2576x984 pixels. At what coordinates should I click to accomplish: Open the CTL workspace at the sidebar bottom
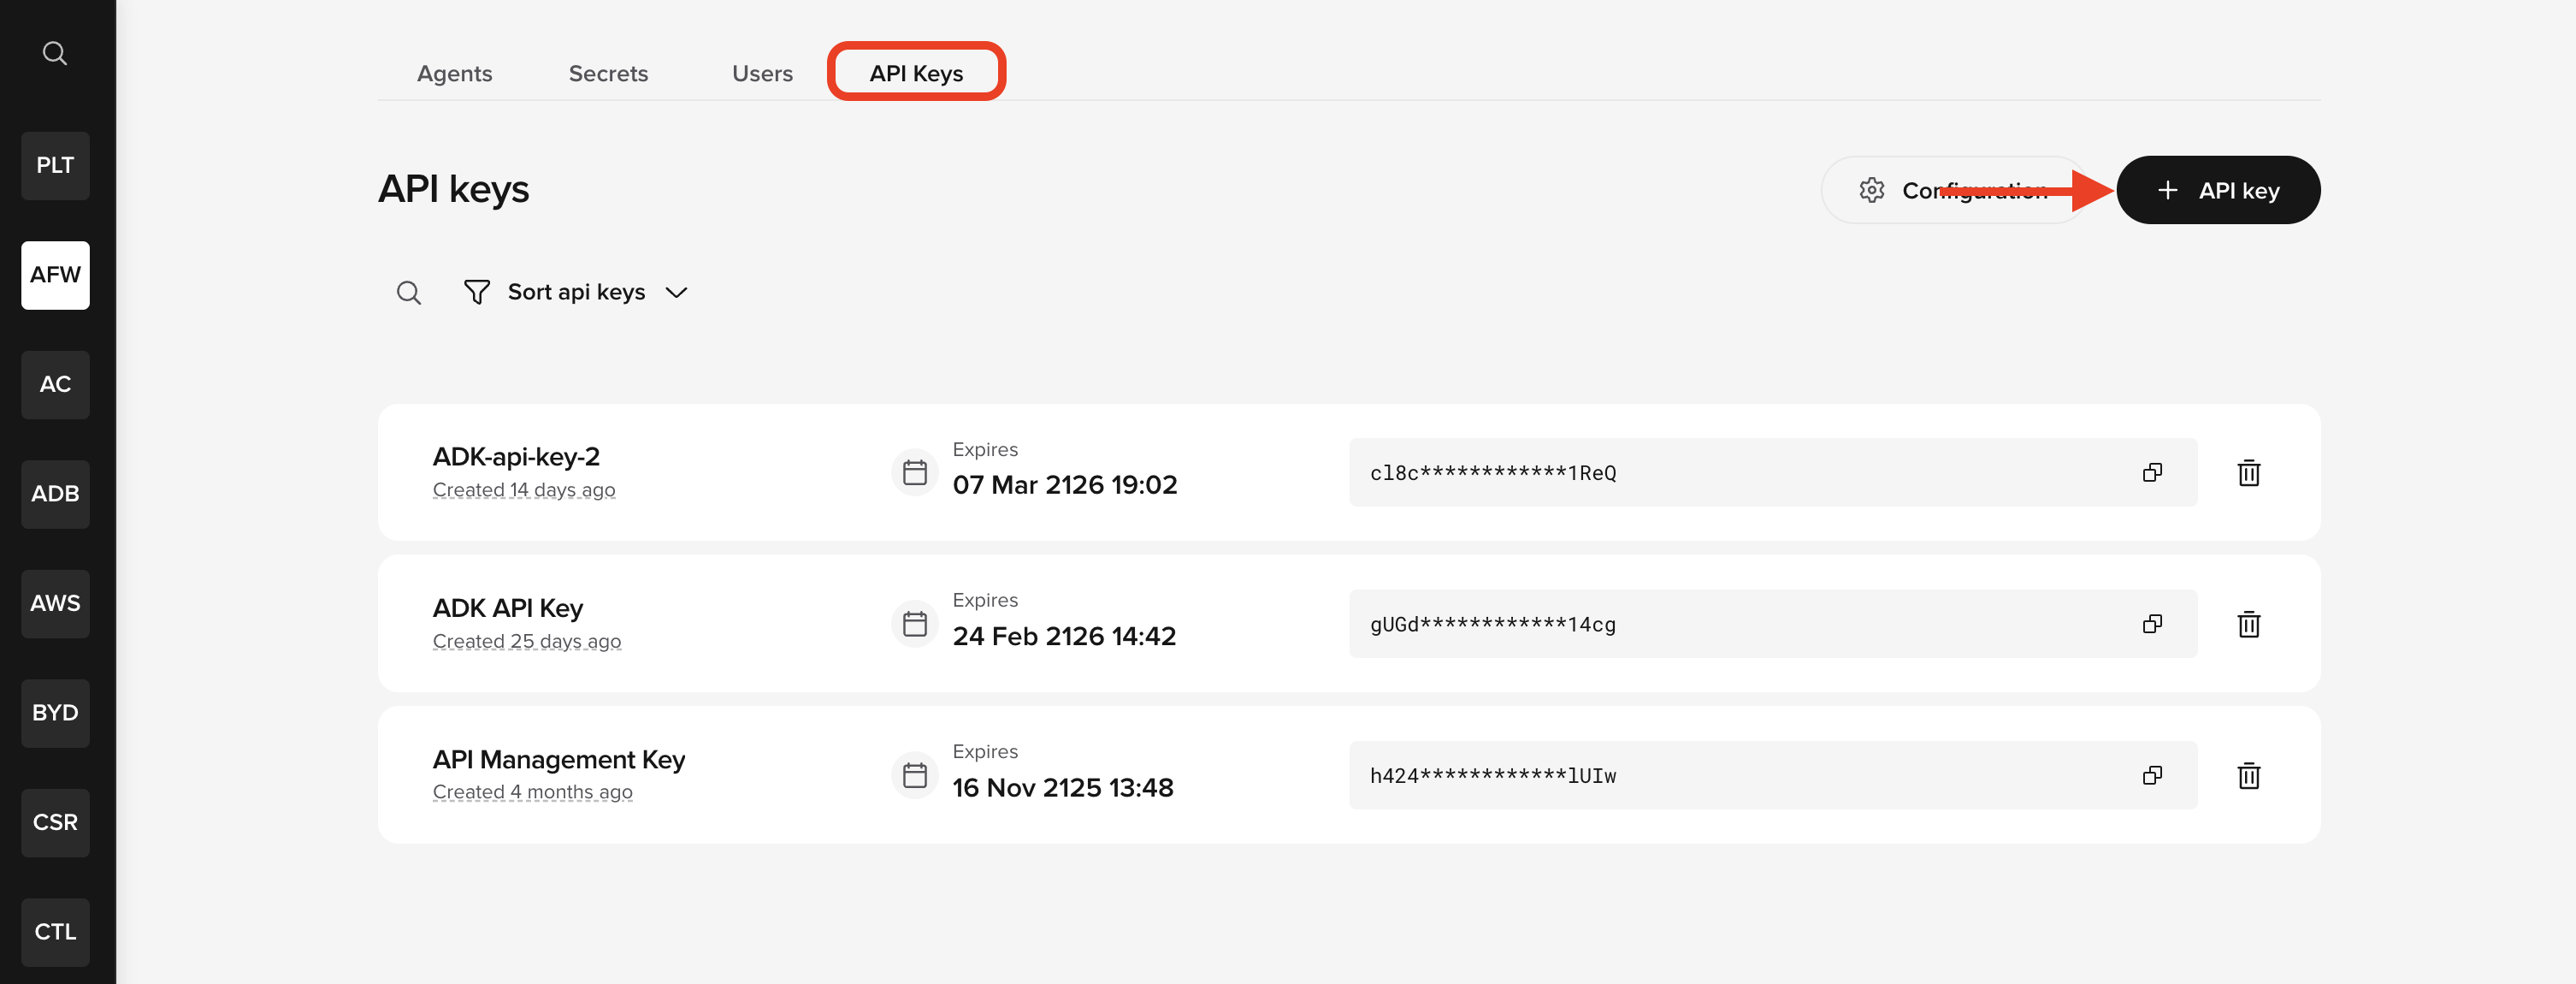(x=55, y=932)
